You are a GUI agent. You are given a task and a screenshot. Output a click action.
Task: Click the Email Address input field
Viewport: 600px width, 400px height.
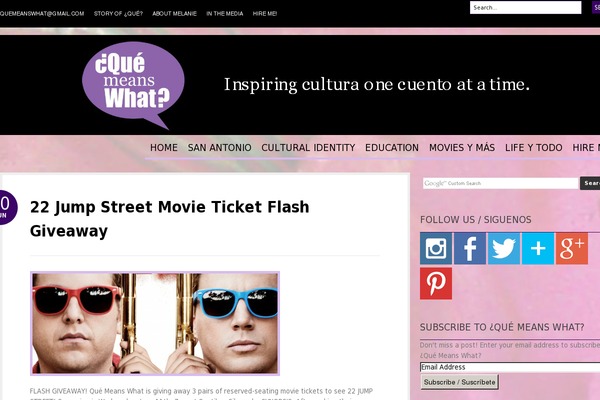click(x=510, y=367)
